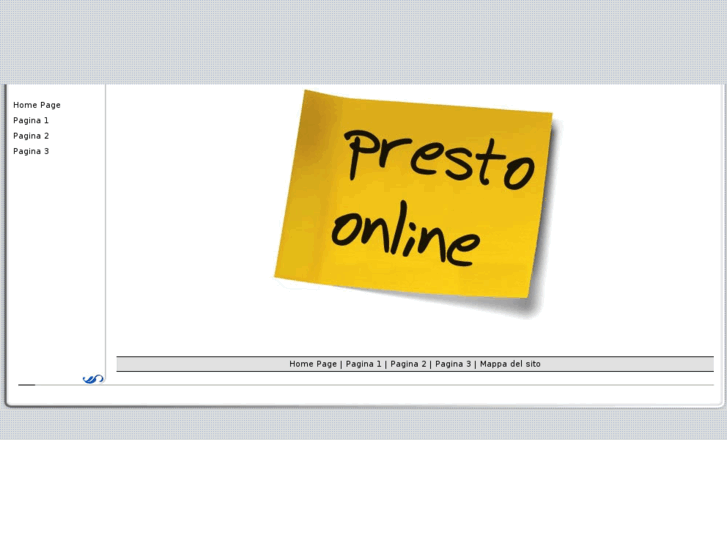The width and height of the screenshot is (727, 545).
Task: Visit the Pagina 3 footer link
Action: click(453, 364)
